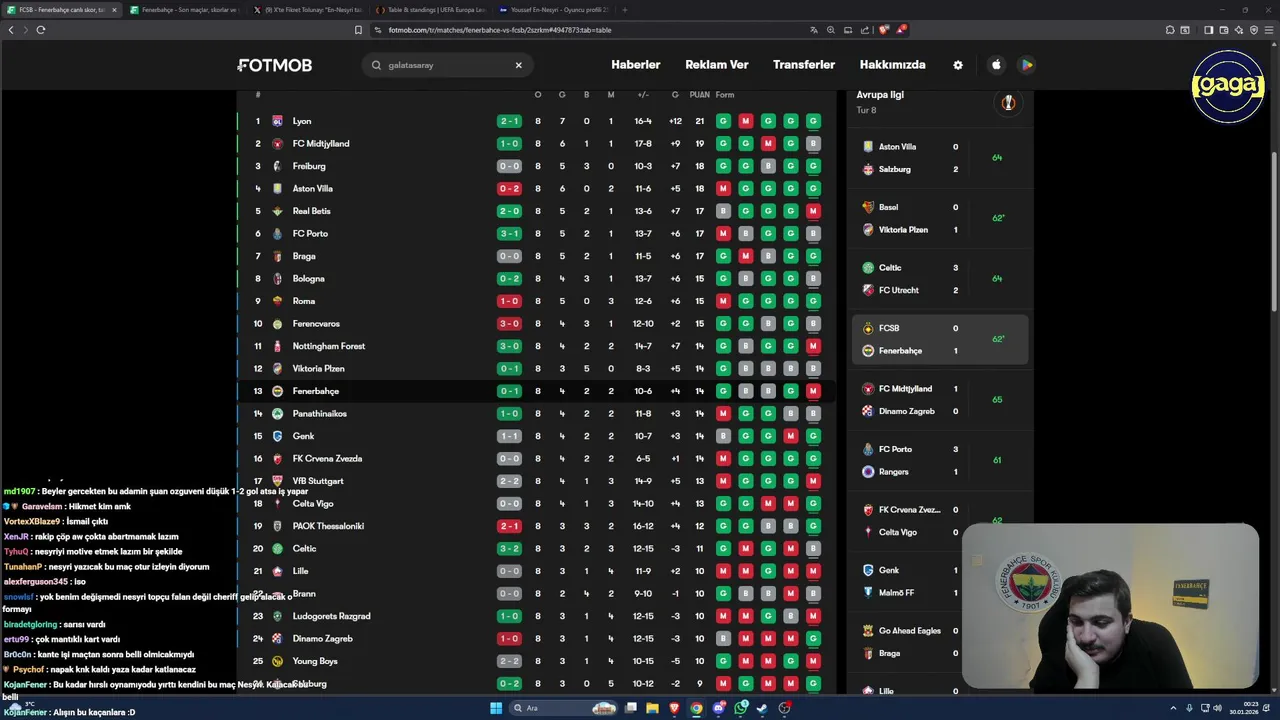Image resolution: width=1280 pixels, height=720 pixels.
Task: Open the Celtic vs FC Utrecht match
Action: pos(940,279)
